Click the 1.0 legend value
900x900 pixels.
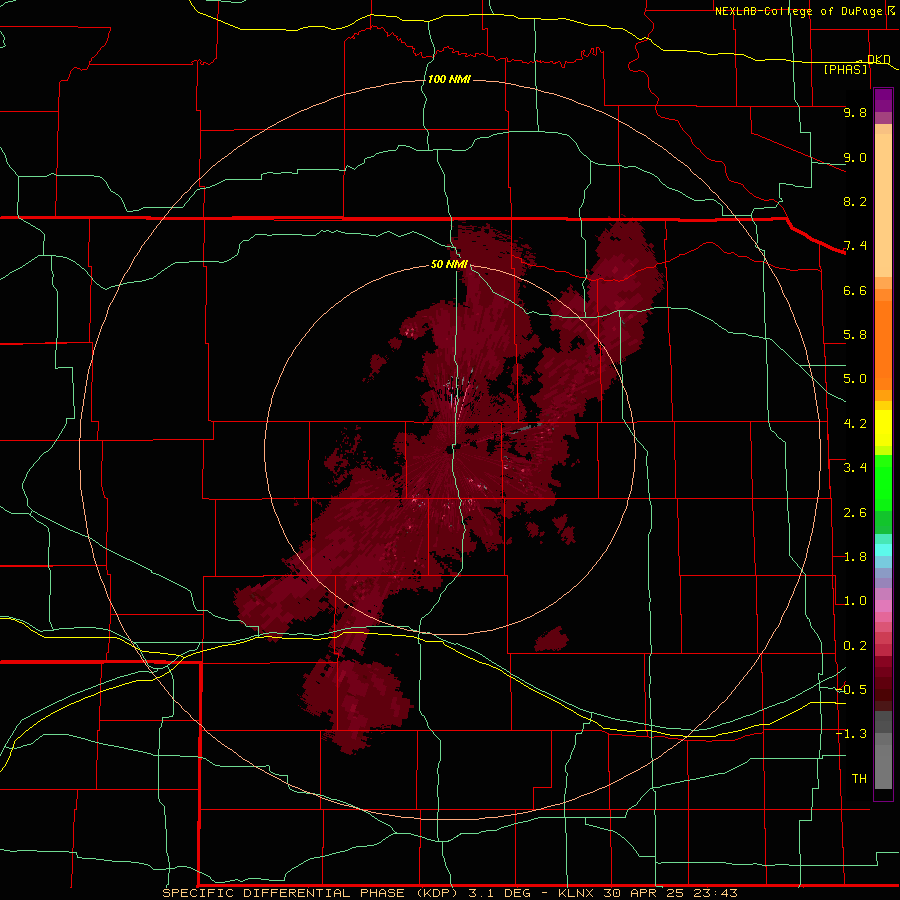point(855,601)
